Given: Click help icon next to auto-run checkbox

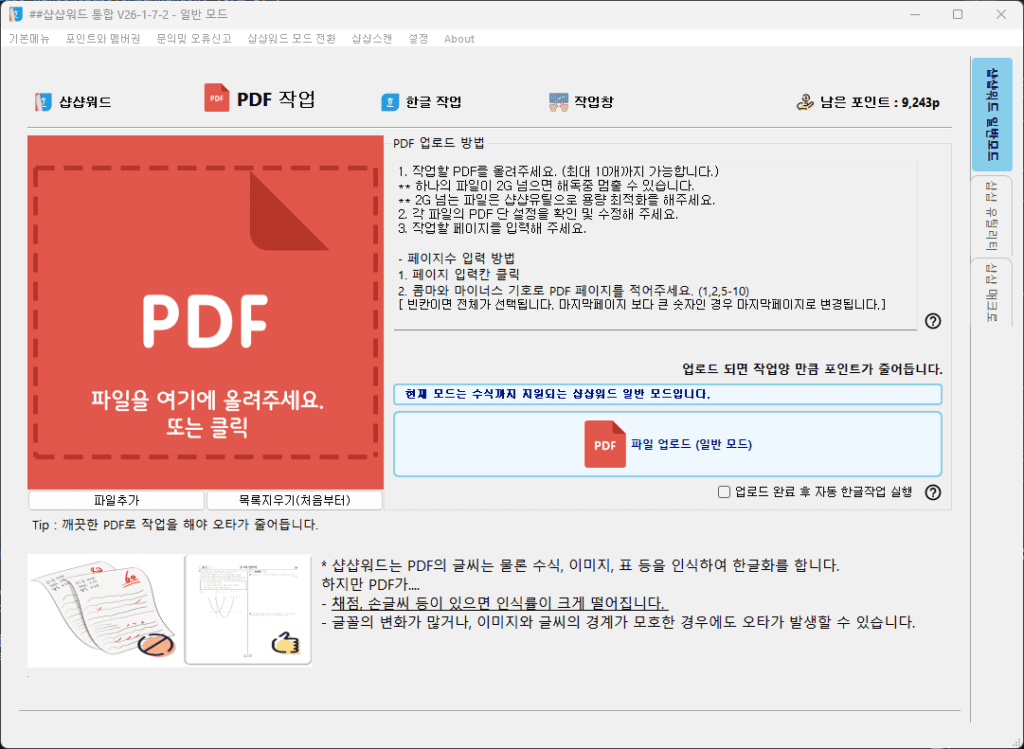Looking at the screenshot, I should coord(932,492).
